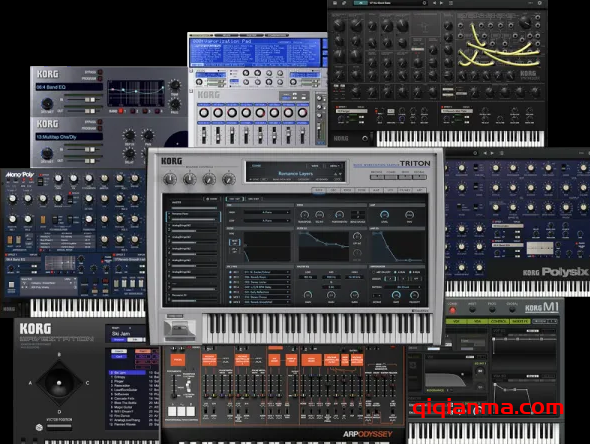Open the IFX5 effect dropdown in Triton
590x444 pixels.
(x=266, y=292)
